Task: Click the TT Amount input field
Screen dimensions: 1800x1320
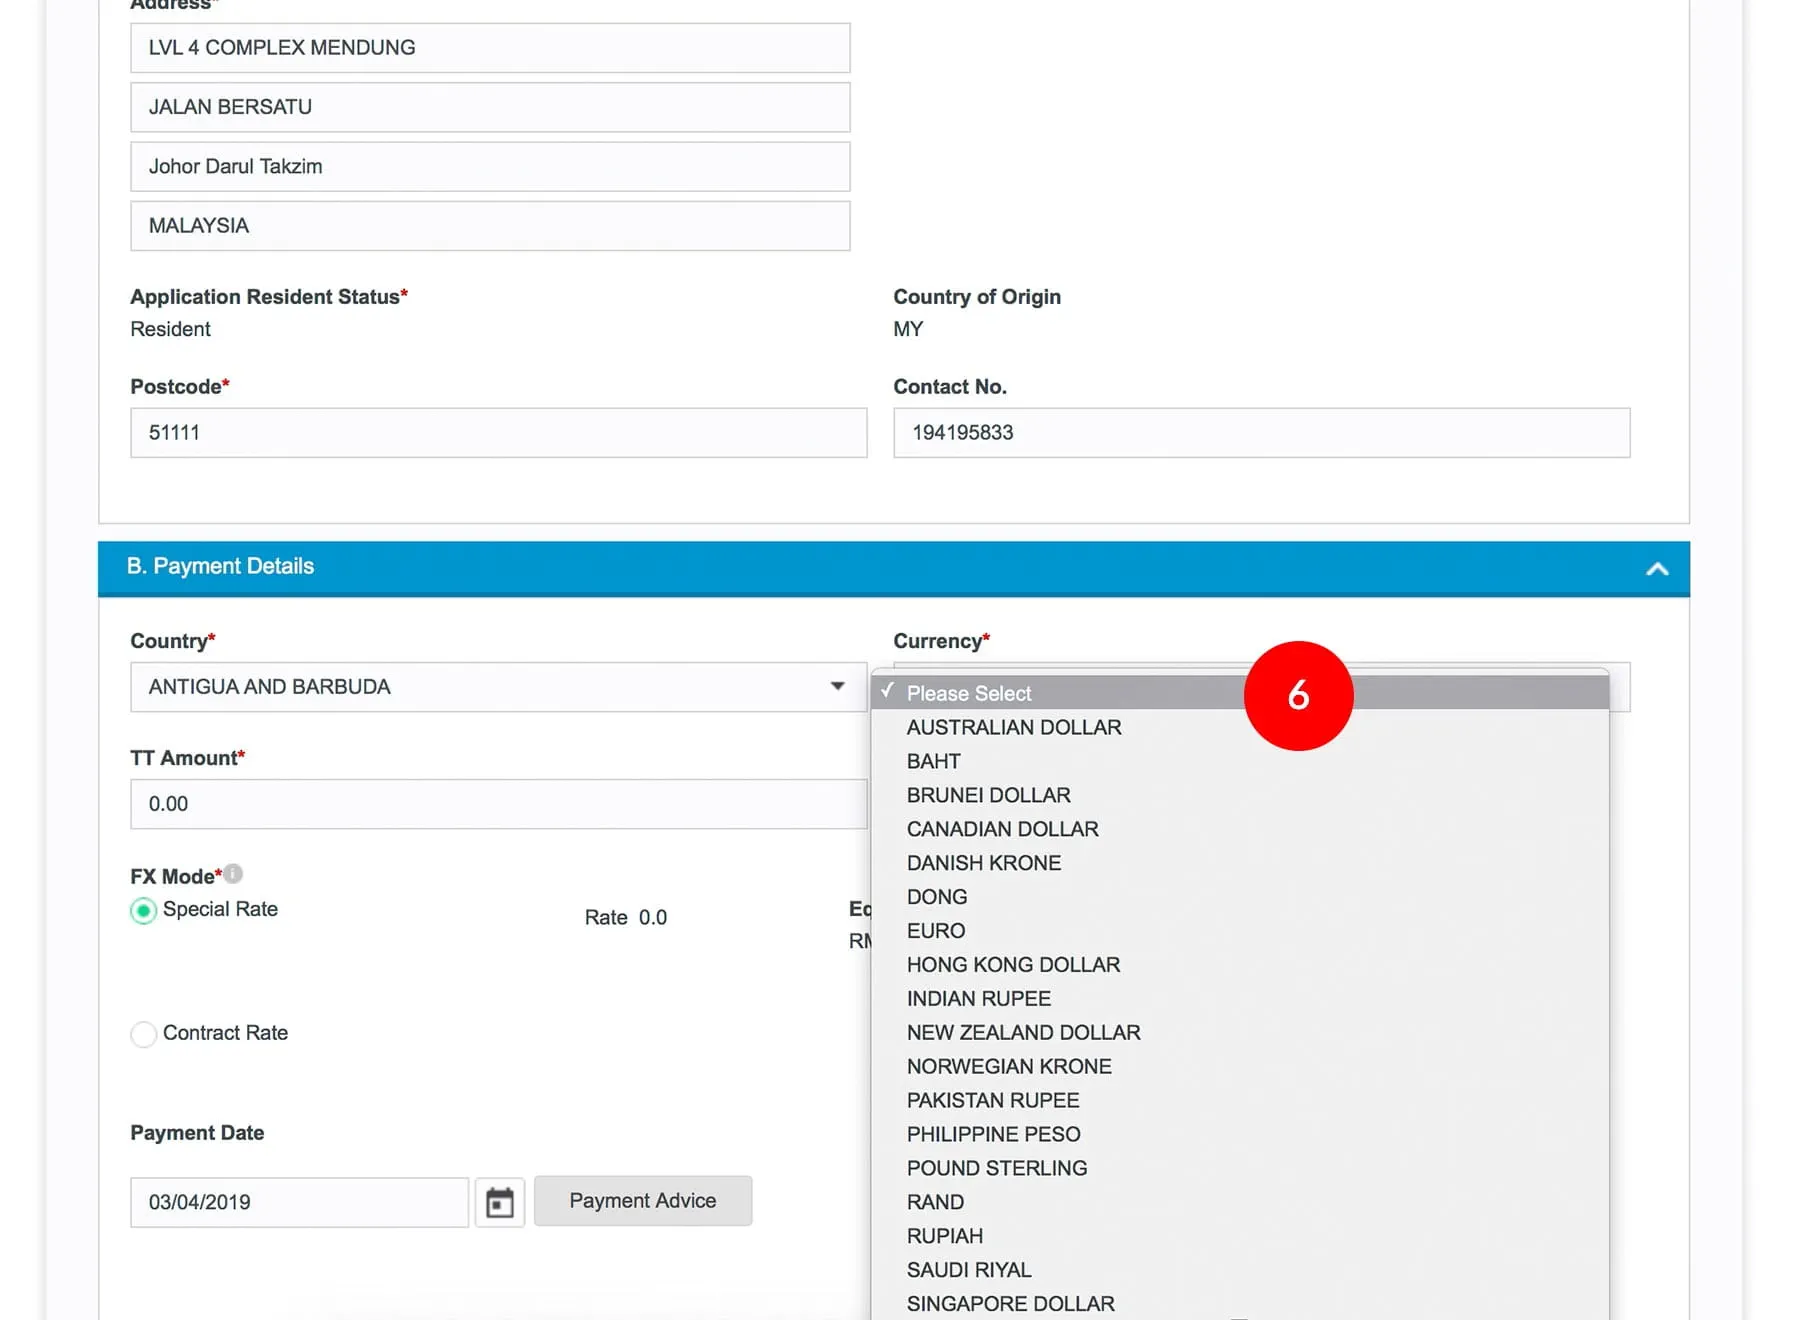Action: pyautogui.click(x=498, y=804)
